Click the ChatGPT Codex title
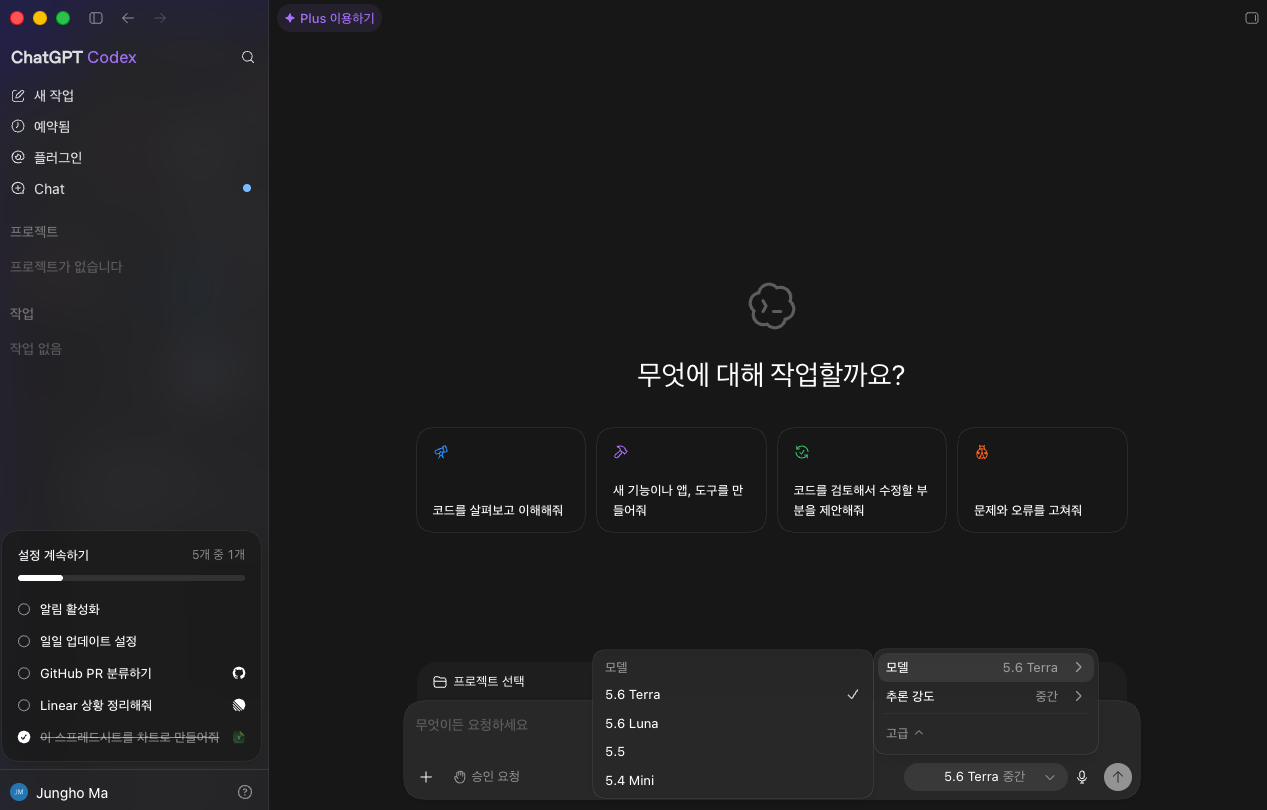The width and height of the screenshot is (1267, 810). click(x=74, y=57)
